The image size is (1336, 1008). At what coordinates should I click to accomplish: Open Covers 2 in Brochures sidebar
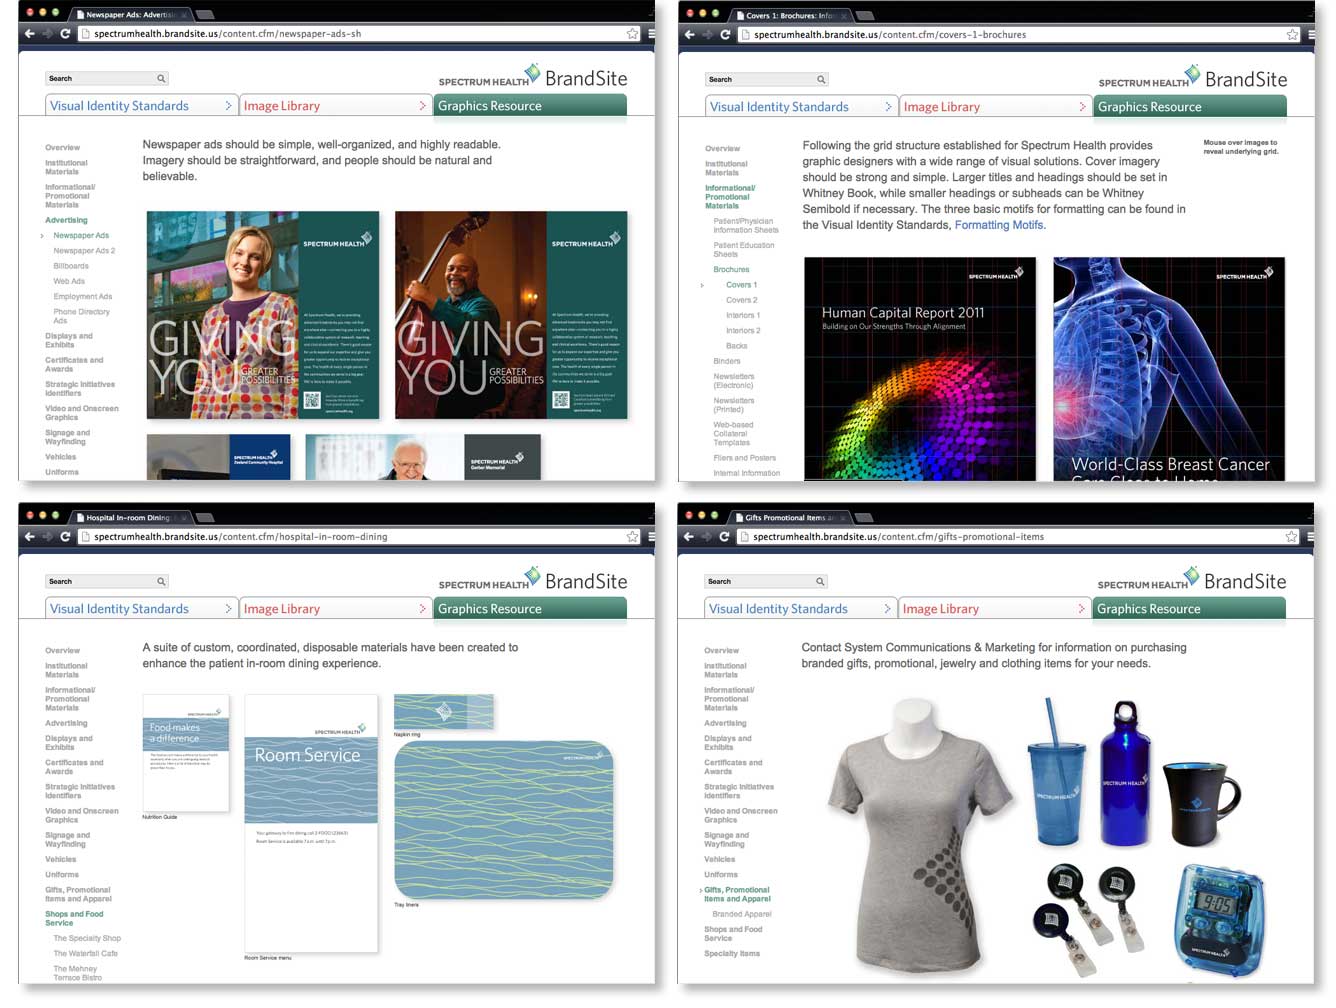[741, 300]
